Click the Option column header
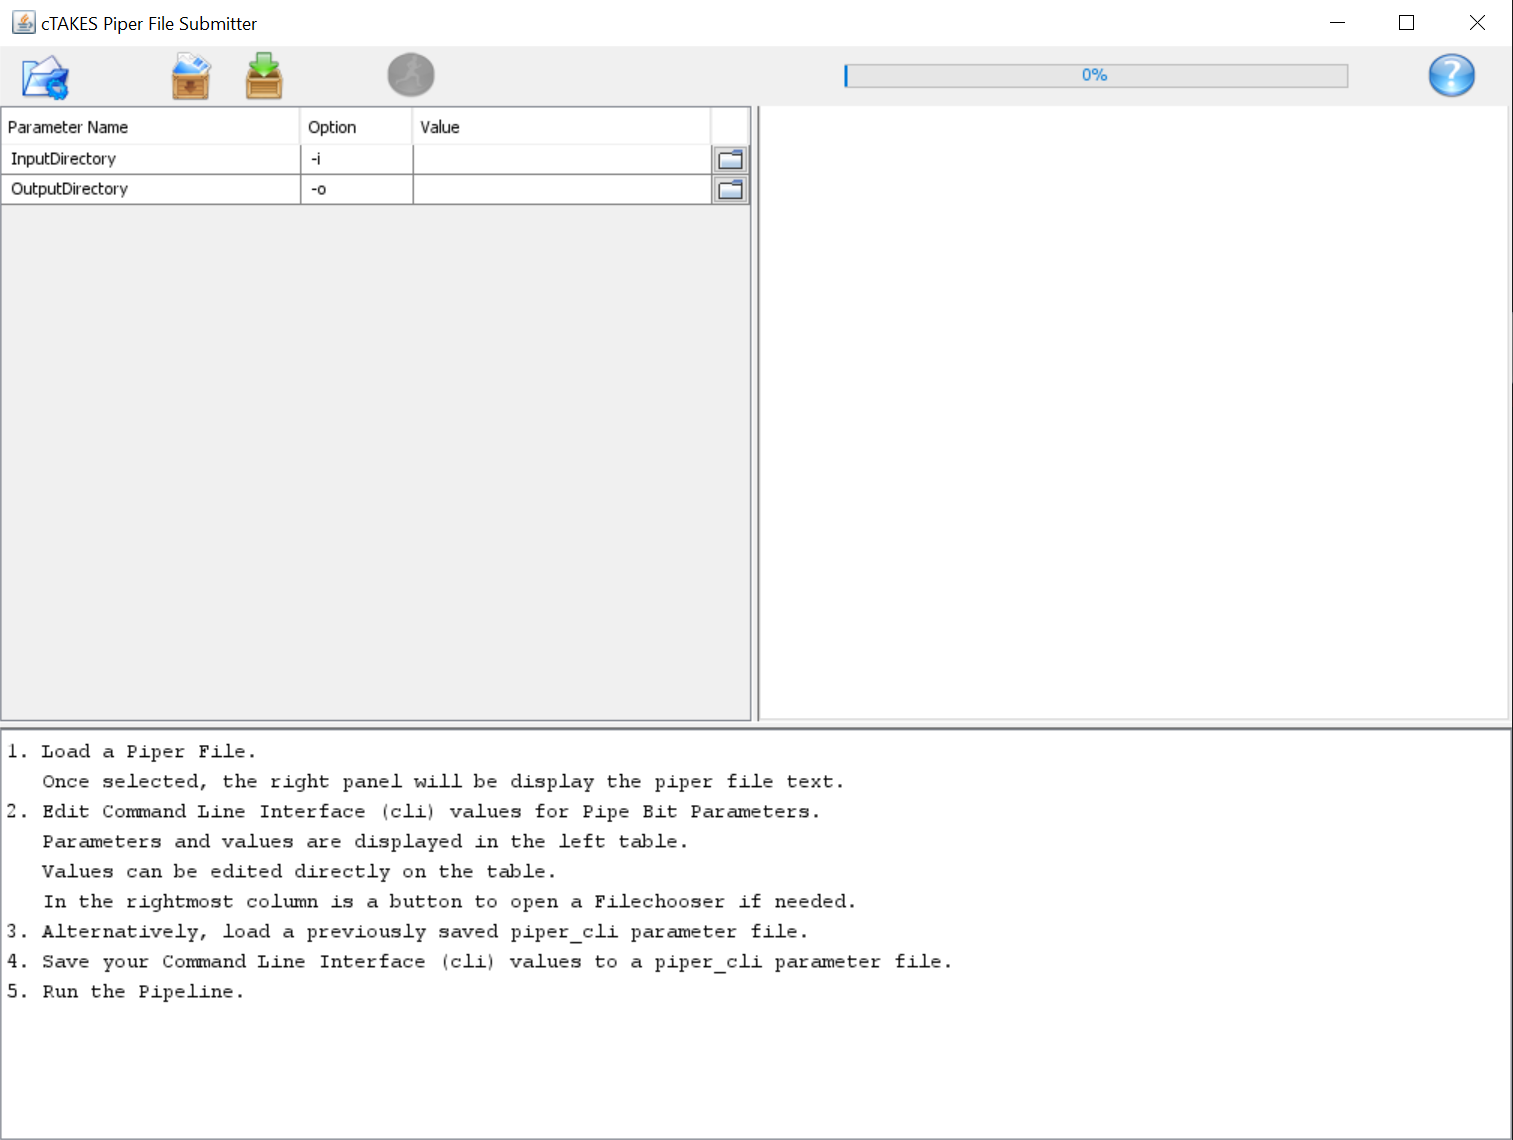Viewport: 1513px width, 1140px height. click(355, 127)
